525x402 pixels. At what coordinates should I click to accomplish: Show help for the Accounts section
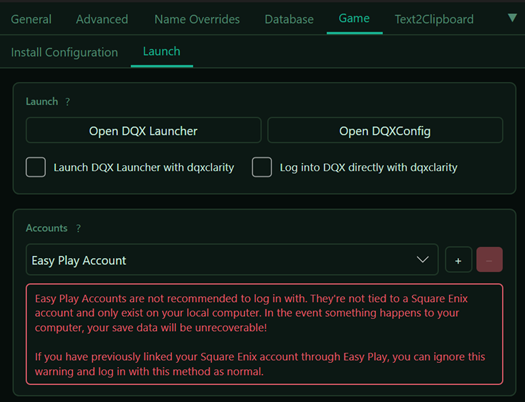[x=78, y=228]
